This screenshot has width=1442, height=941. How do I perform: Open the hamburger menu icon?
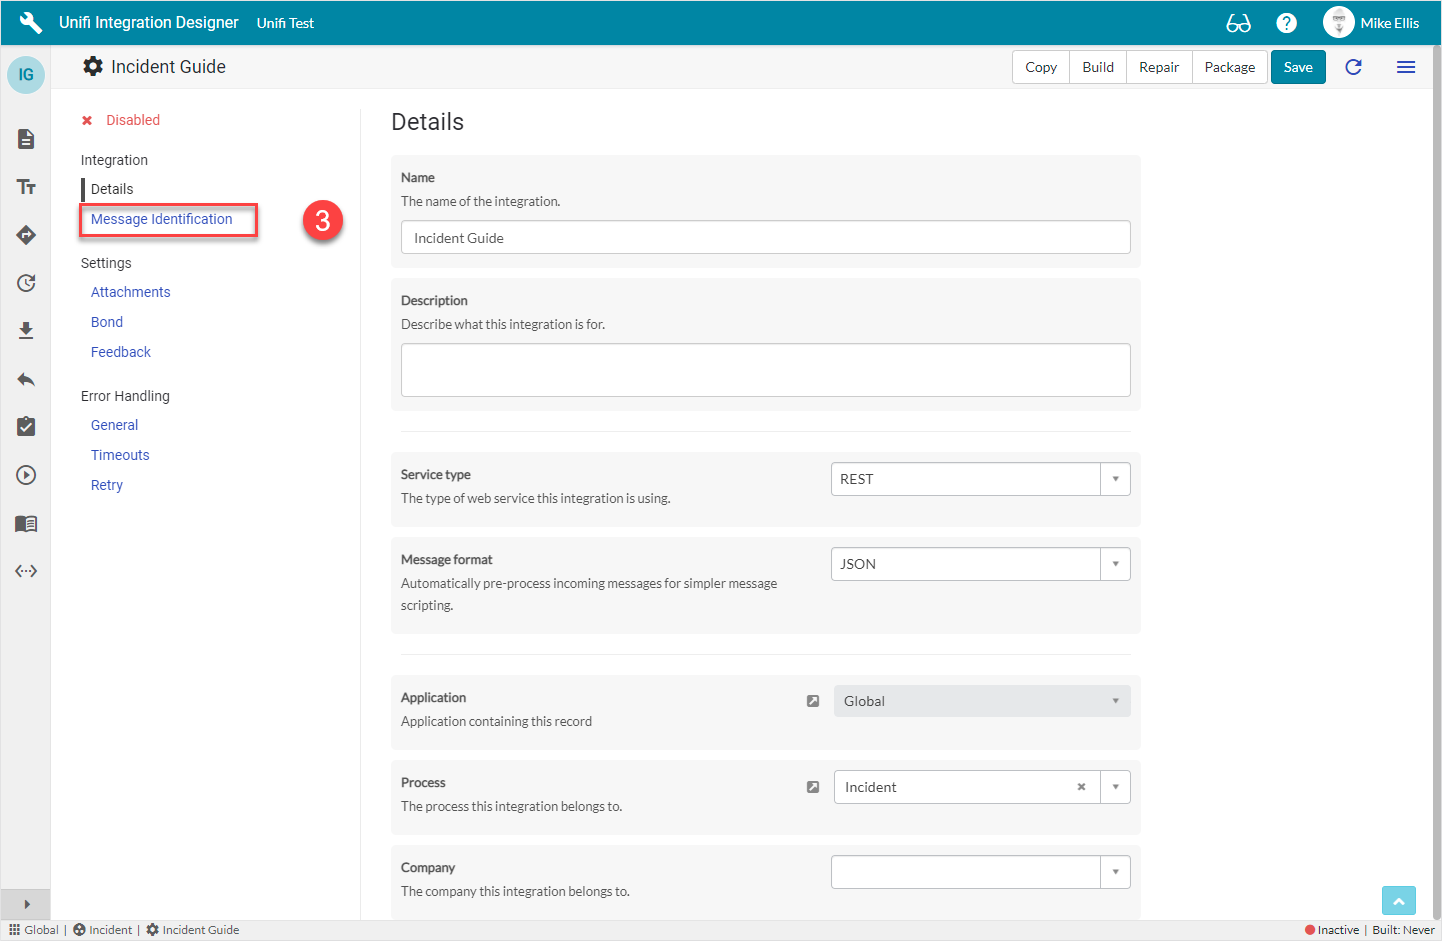click(1405, 67)
